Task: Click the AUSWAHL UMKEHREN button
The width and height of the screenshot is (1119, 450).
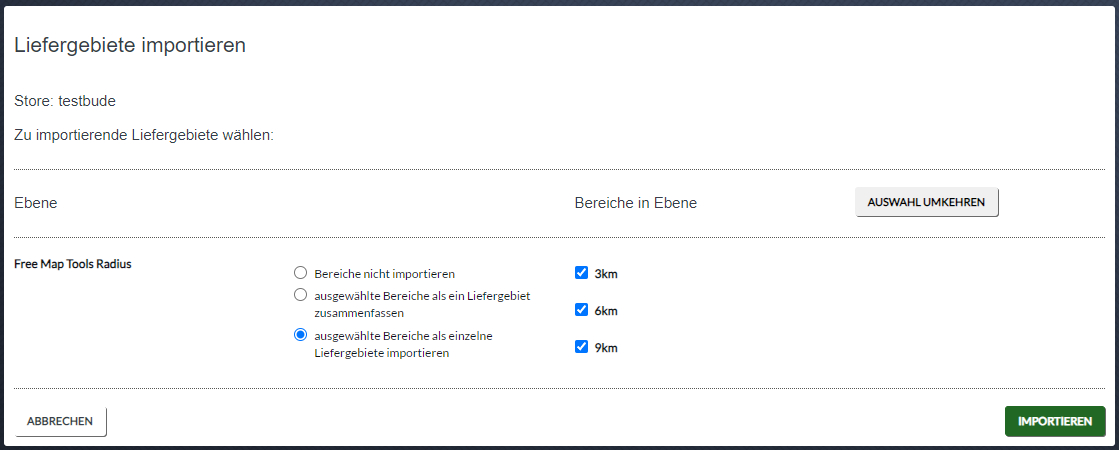Action: 926,203
